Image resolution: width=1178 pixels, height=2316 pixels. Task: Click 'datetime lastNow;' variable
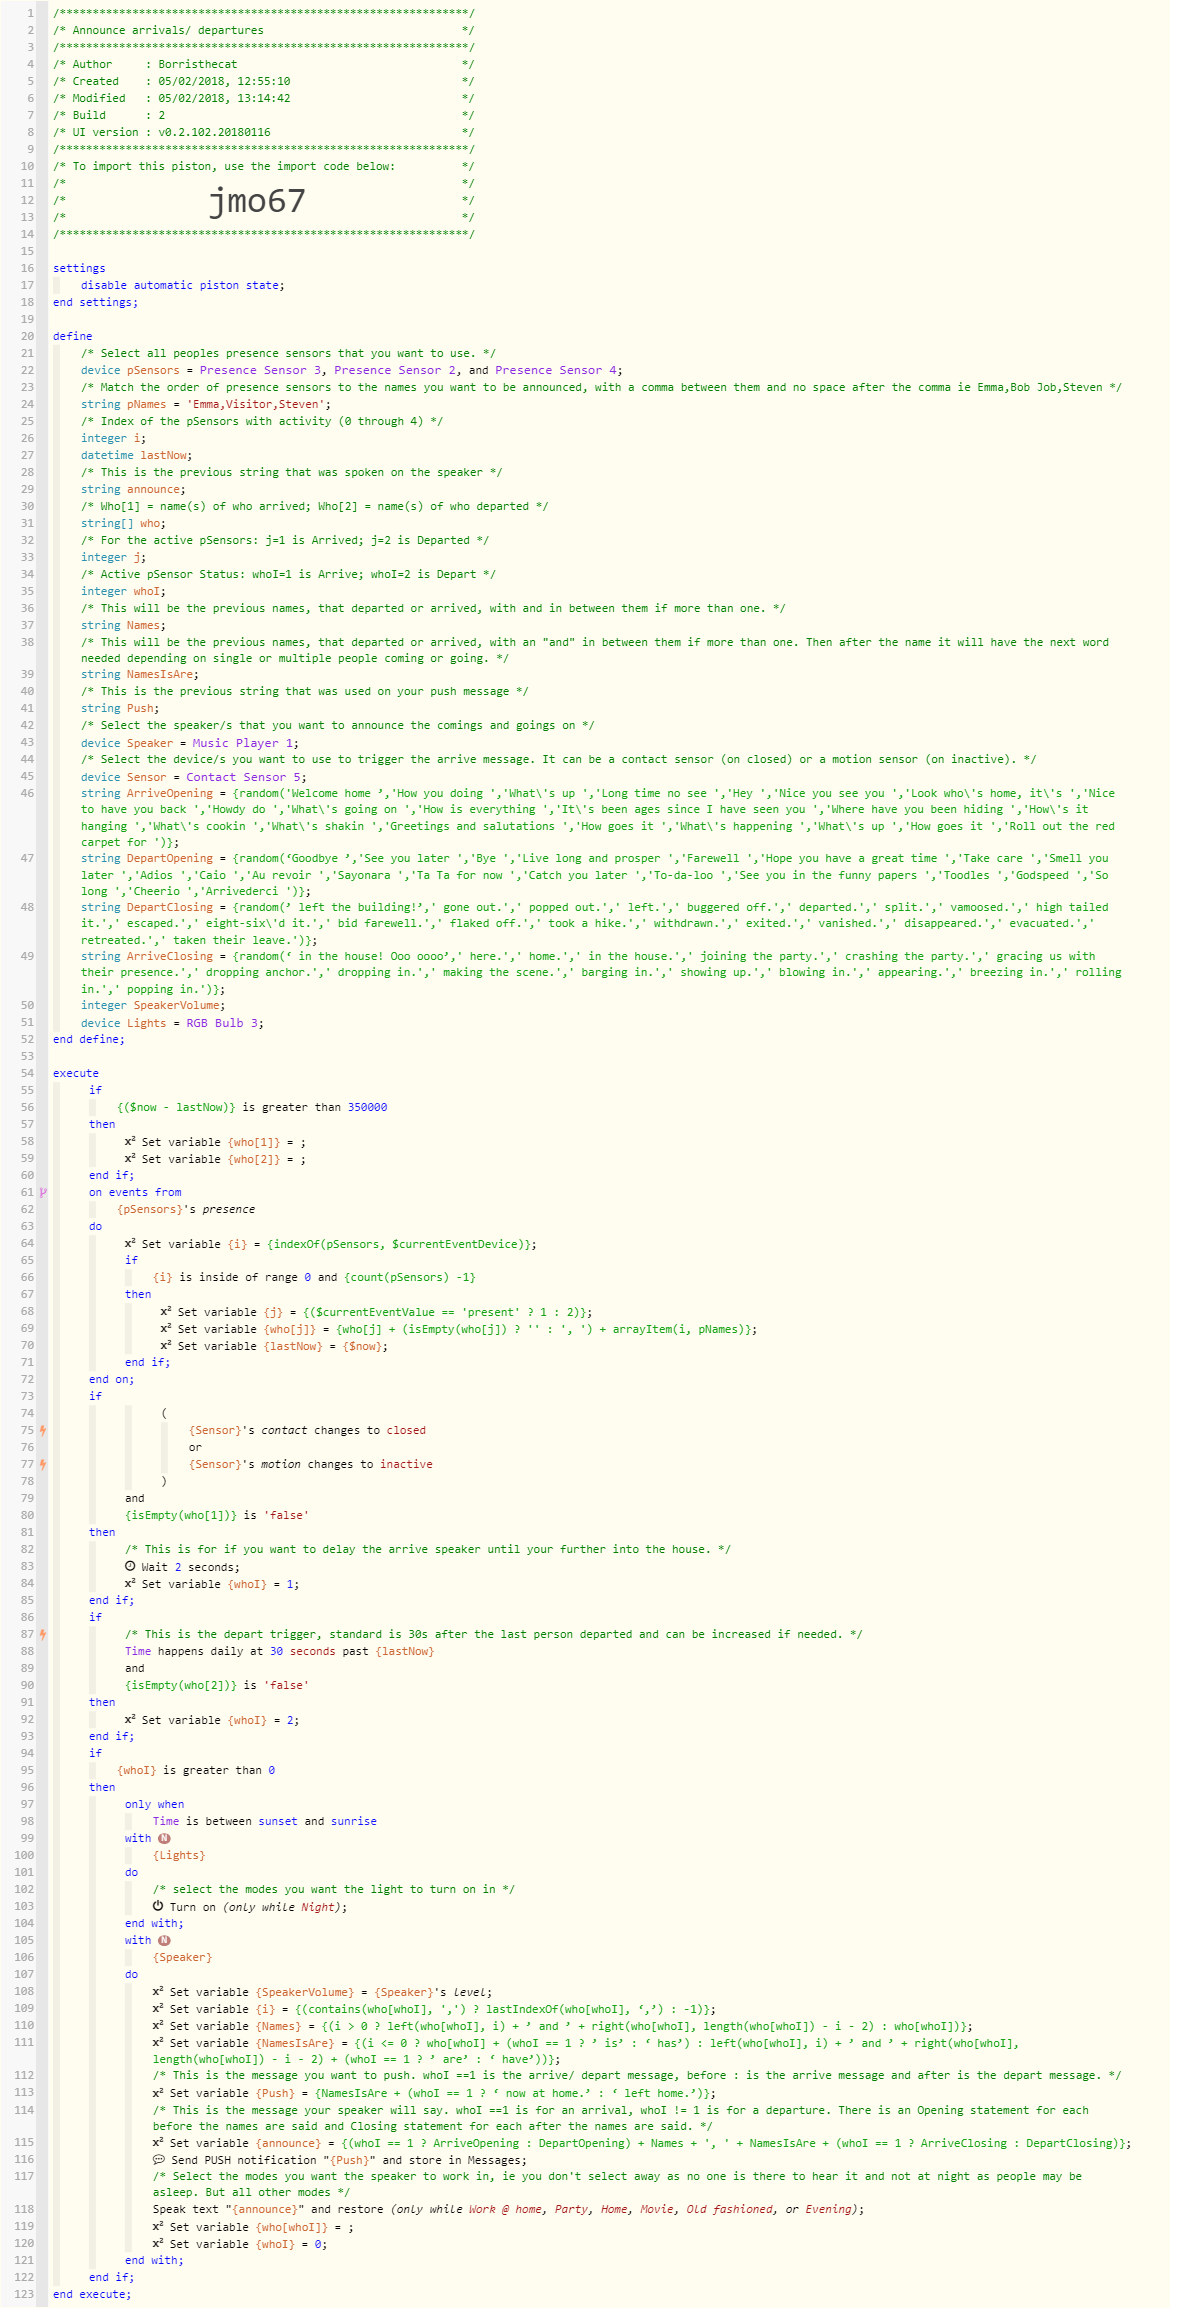(137, 455)
